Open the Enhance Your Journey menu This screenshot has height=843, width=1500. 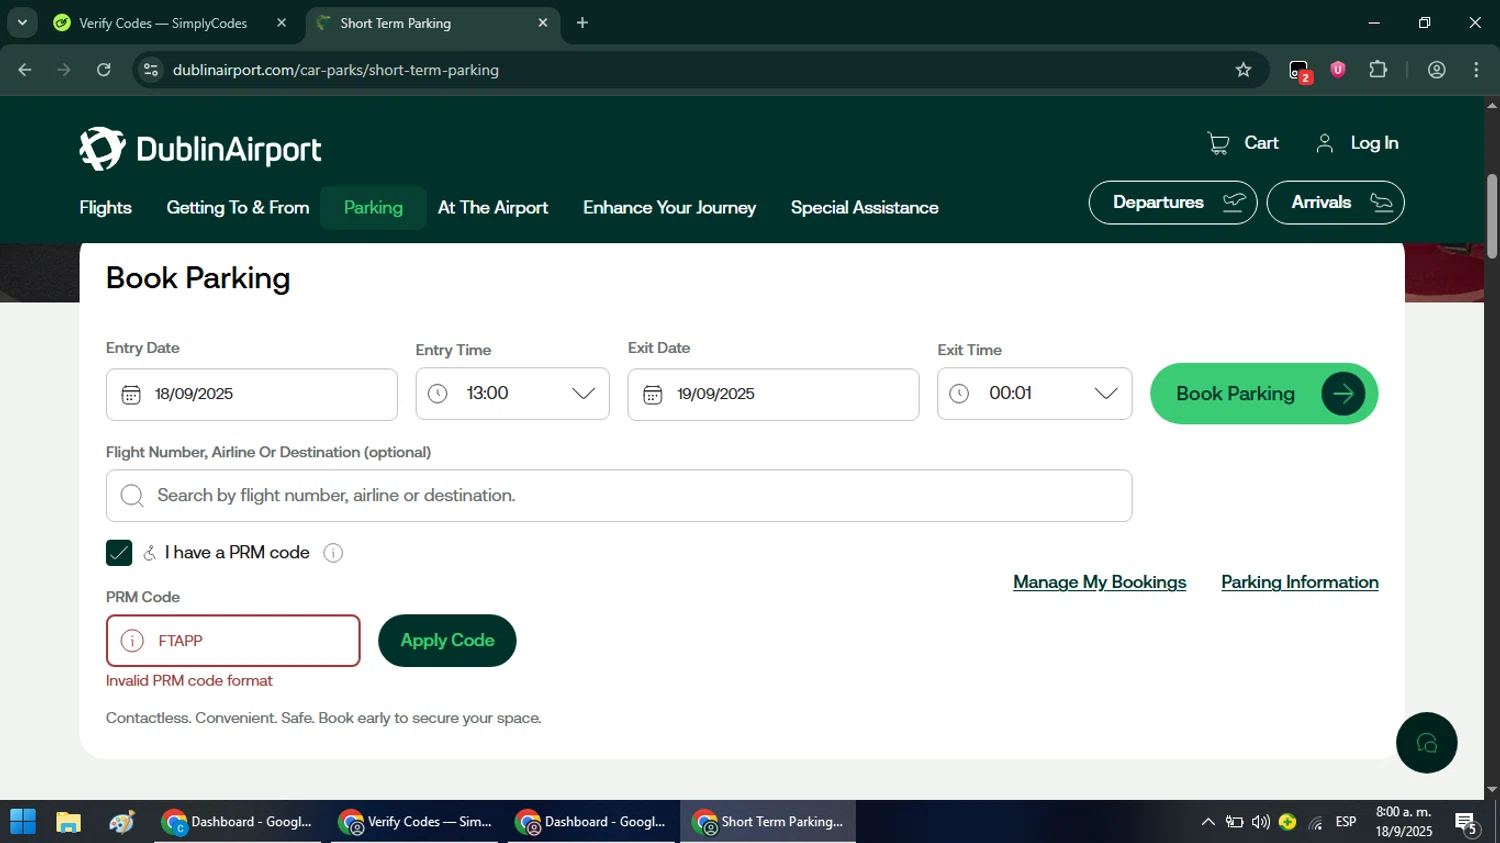pyautogui.click(x=669, y=208)
